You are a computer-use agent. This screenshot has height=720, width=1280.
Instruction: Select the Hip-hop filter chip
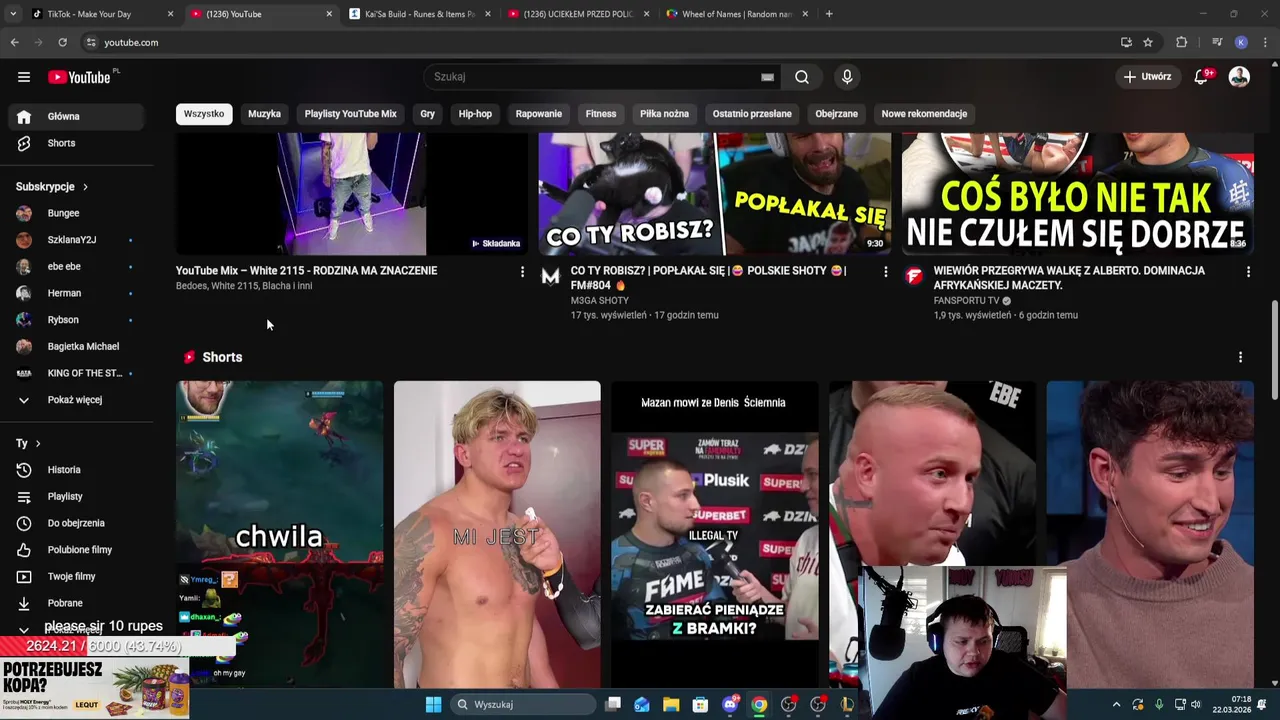point(475,114)
